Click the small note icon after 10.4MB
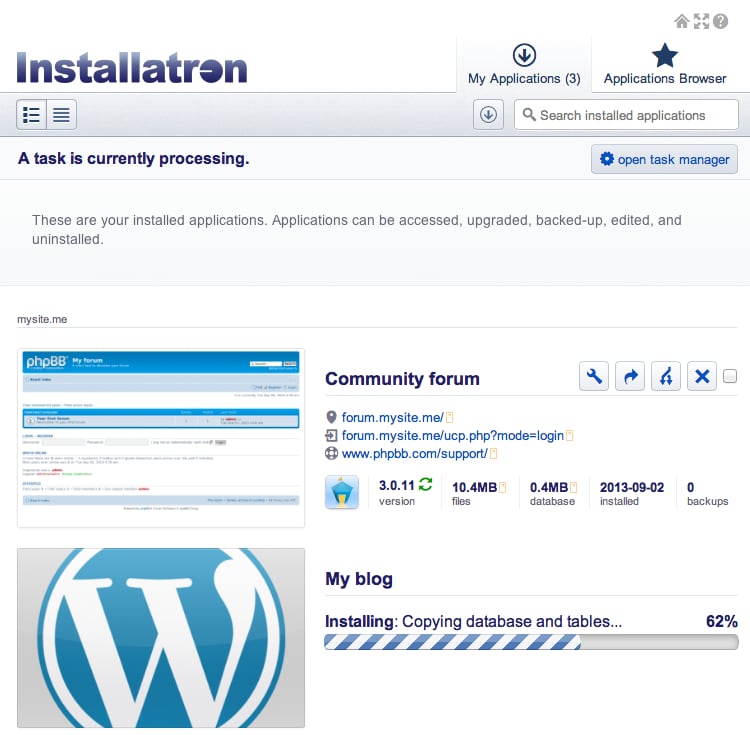The image size is (750, 735). pyautogui.click(x=503, y=487)
